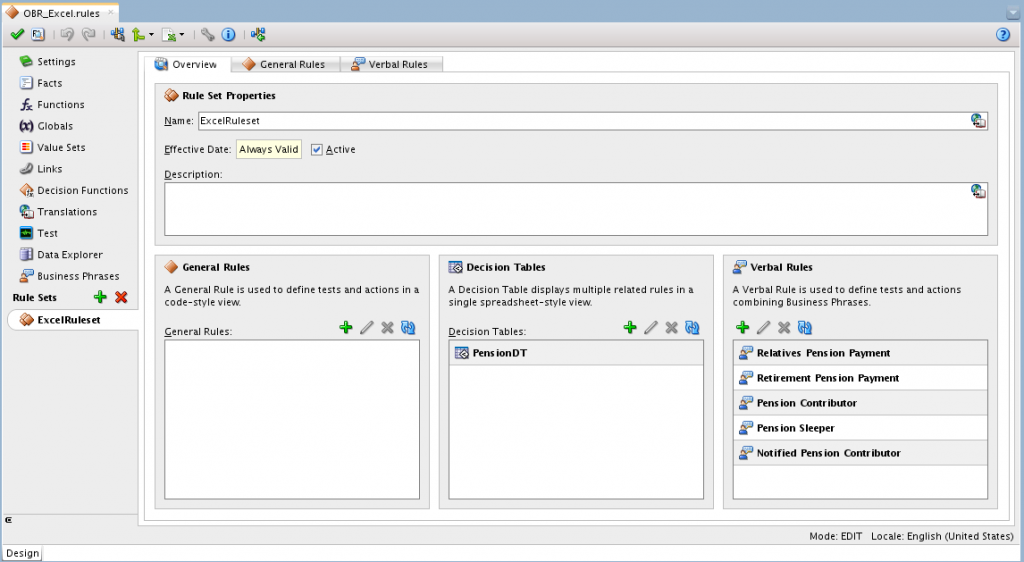Add a new rule set with green plus
This screenshot has width=1024, height=562.
(100, 298)
